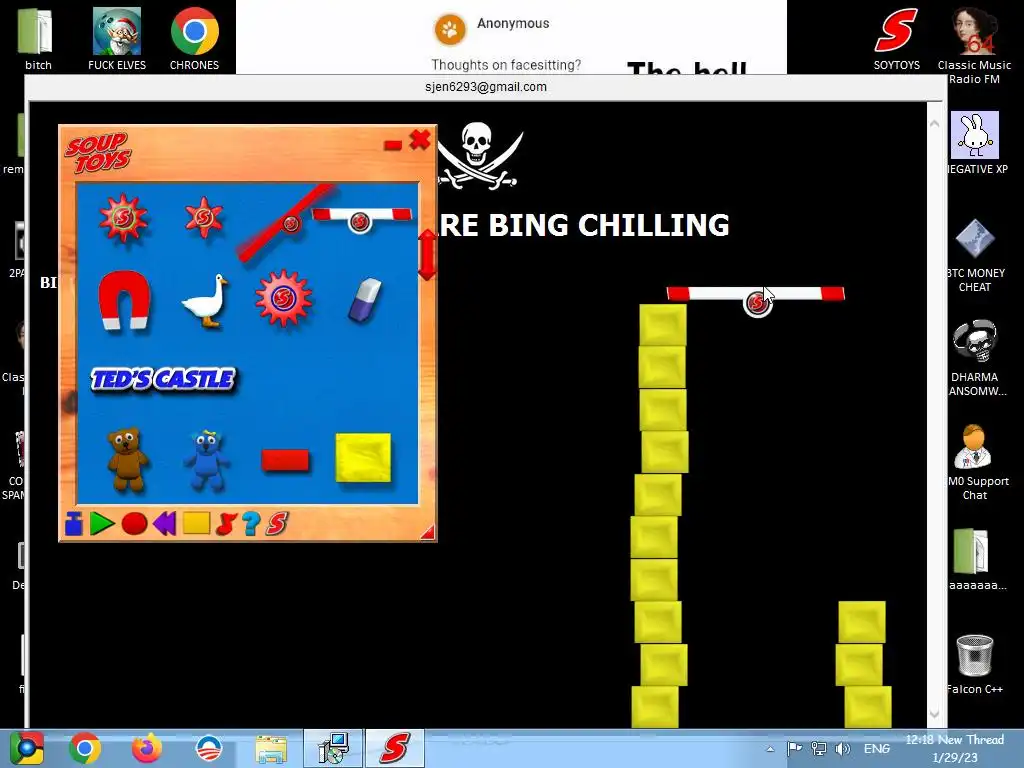Pick the round red cog with blue center
Image resolution: width=1024 pixels, height=768 pixels.
283,298
